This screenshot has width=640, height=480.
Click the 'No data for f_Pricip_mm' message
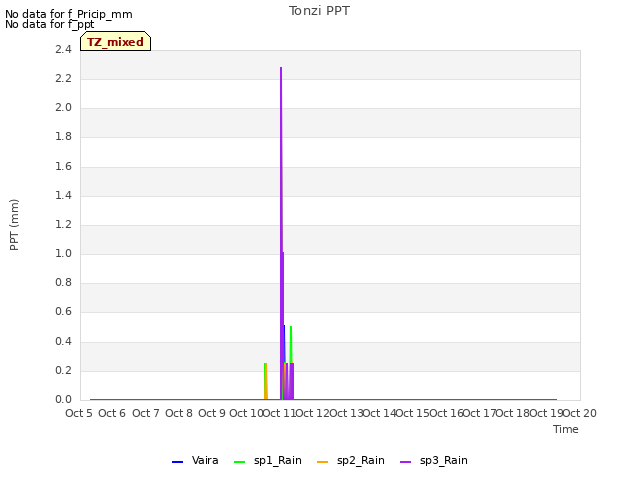(x=69, y=14)
